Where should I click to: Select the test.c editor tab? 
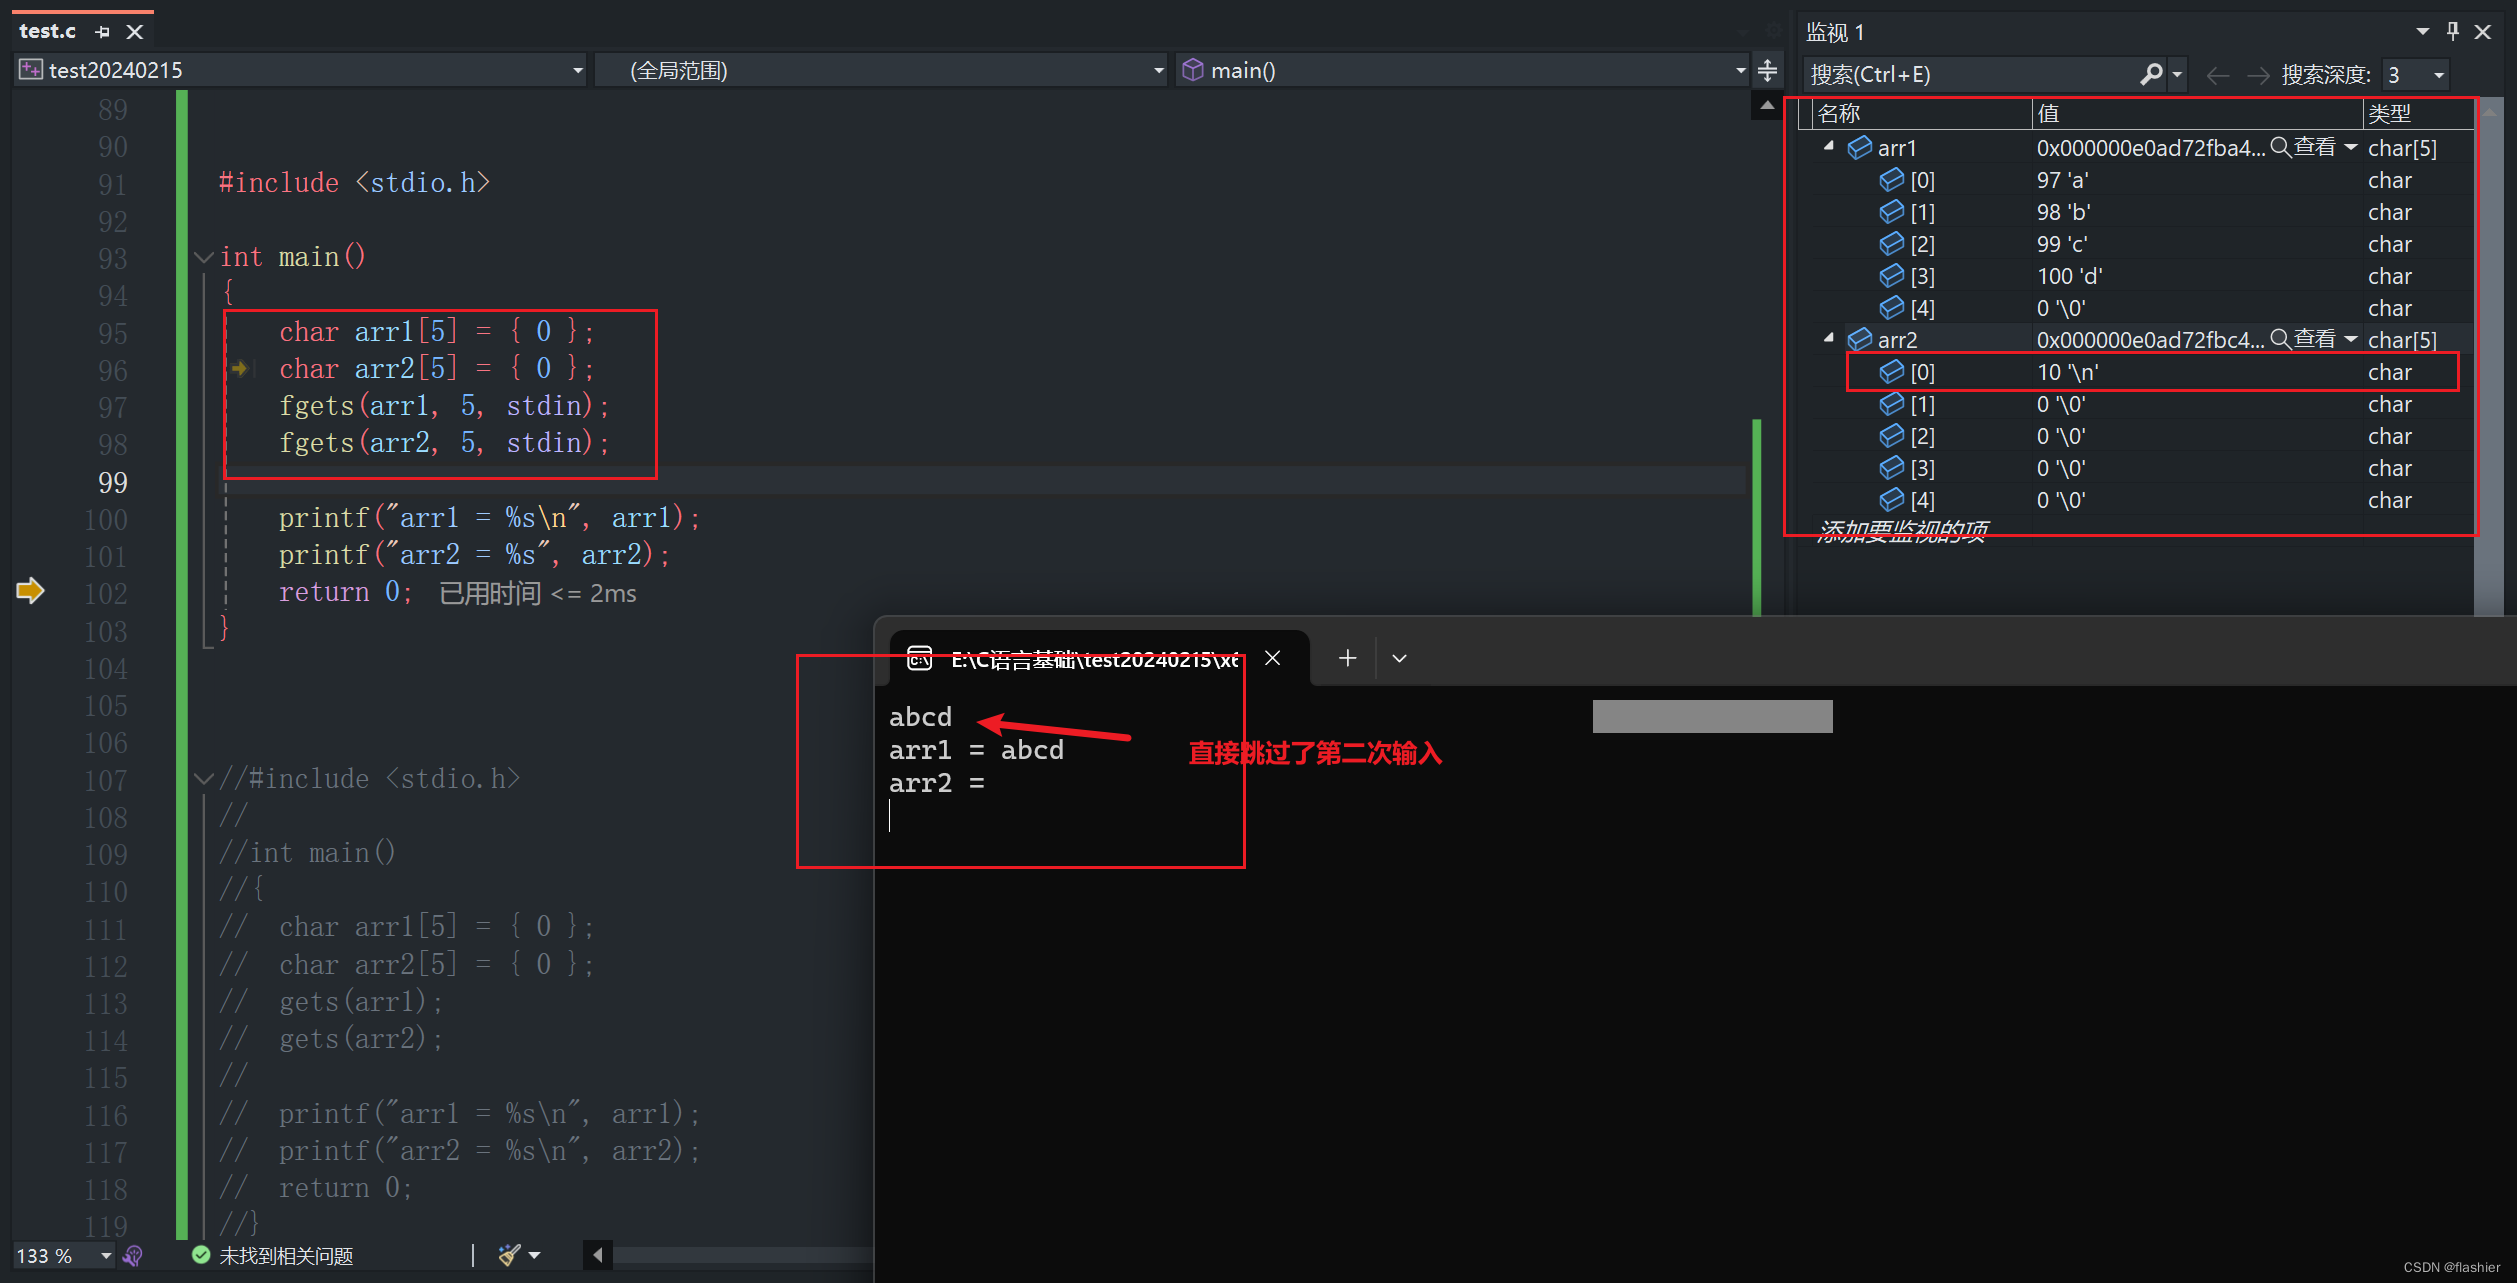48,32
